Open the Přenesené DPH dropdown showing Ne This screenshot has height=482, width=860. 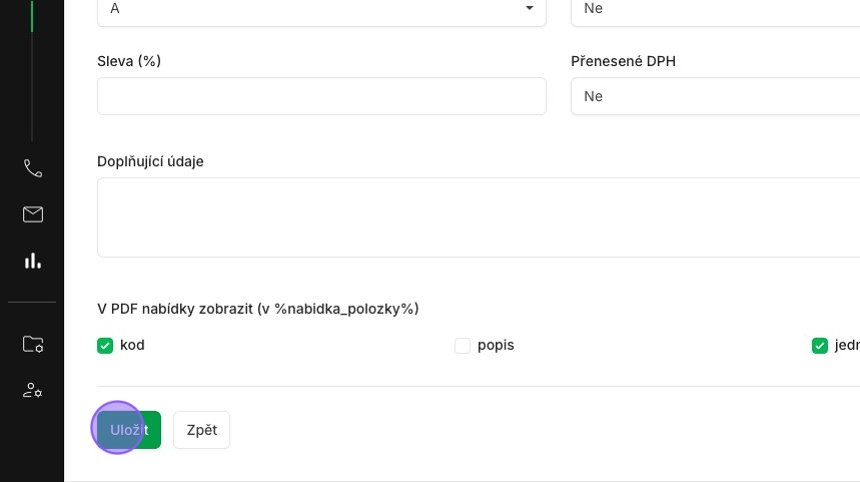click(x=715, y=96)
